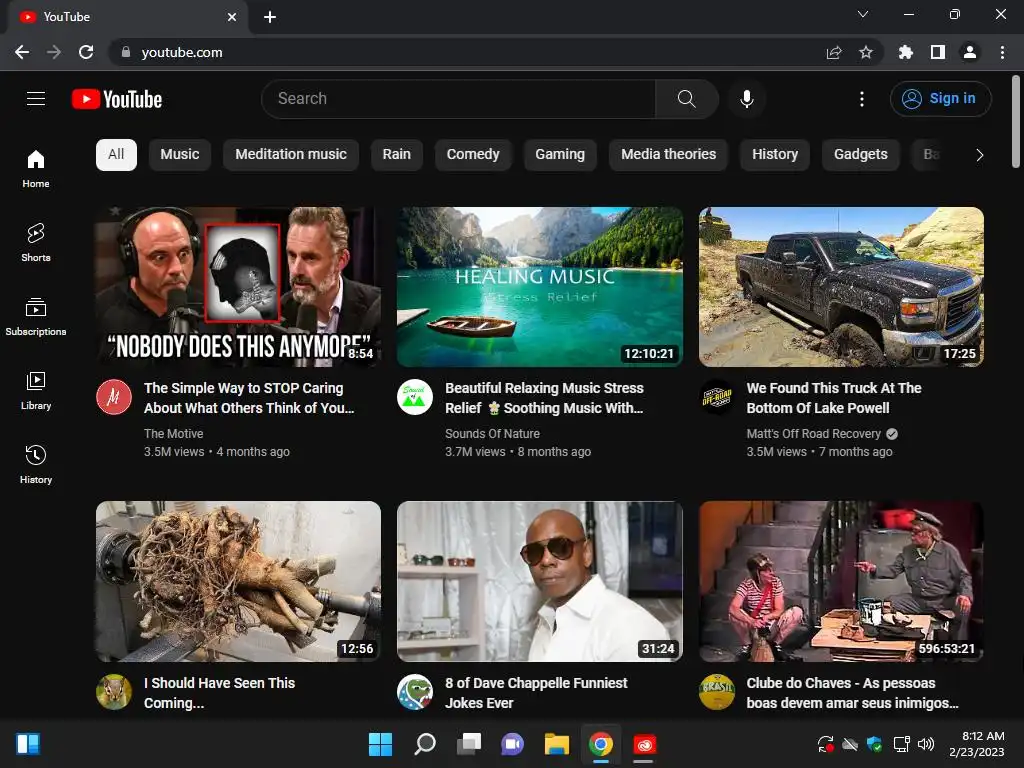Screen dimensions: 1024x768
Task: Click the page vertical scrollbar
Action: 1016,123
